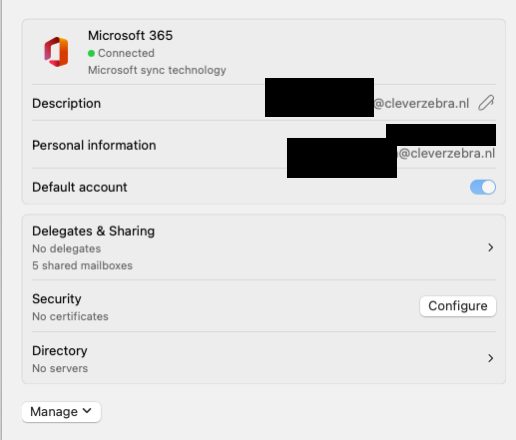Viewport: 516px width, 440px height.
Task: Click the Description field email domain text
Action: pyautogui.click(x=421, y=104)
